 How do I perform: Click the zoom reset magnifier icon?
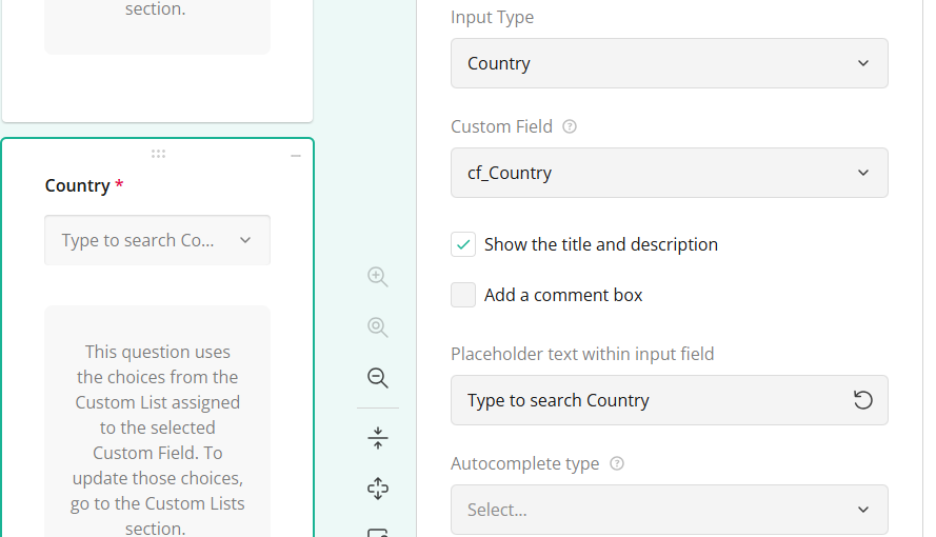pos(377,327)
